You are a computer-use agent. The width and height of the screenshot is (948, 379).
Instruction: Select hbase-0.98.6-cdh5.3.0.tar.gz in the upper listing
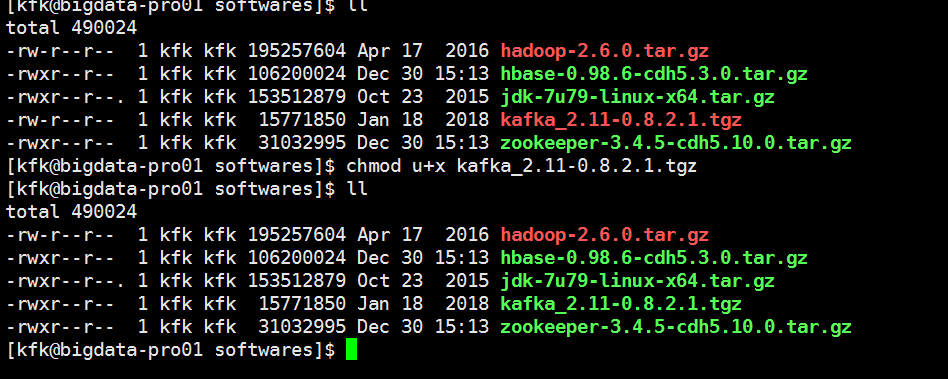[654, 74]
